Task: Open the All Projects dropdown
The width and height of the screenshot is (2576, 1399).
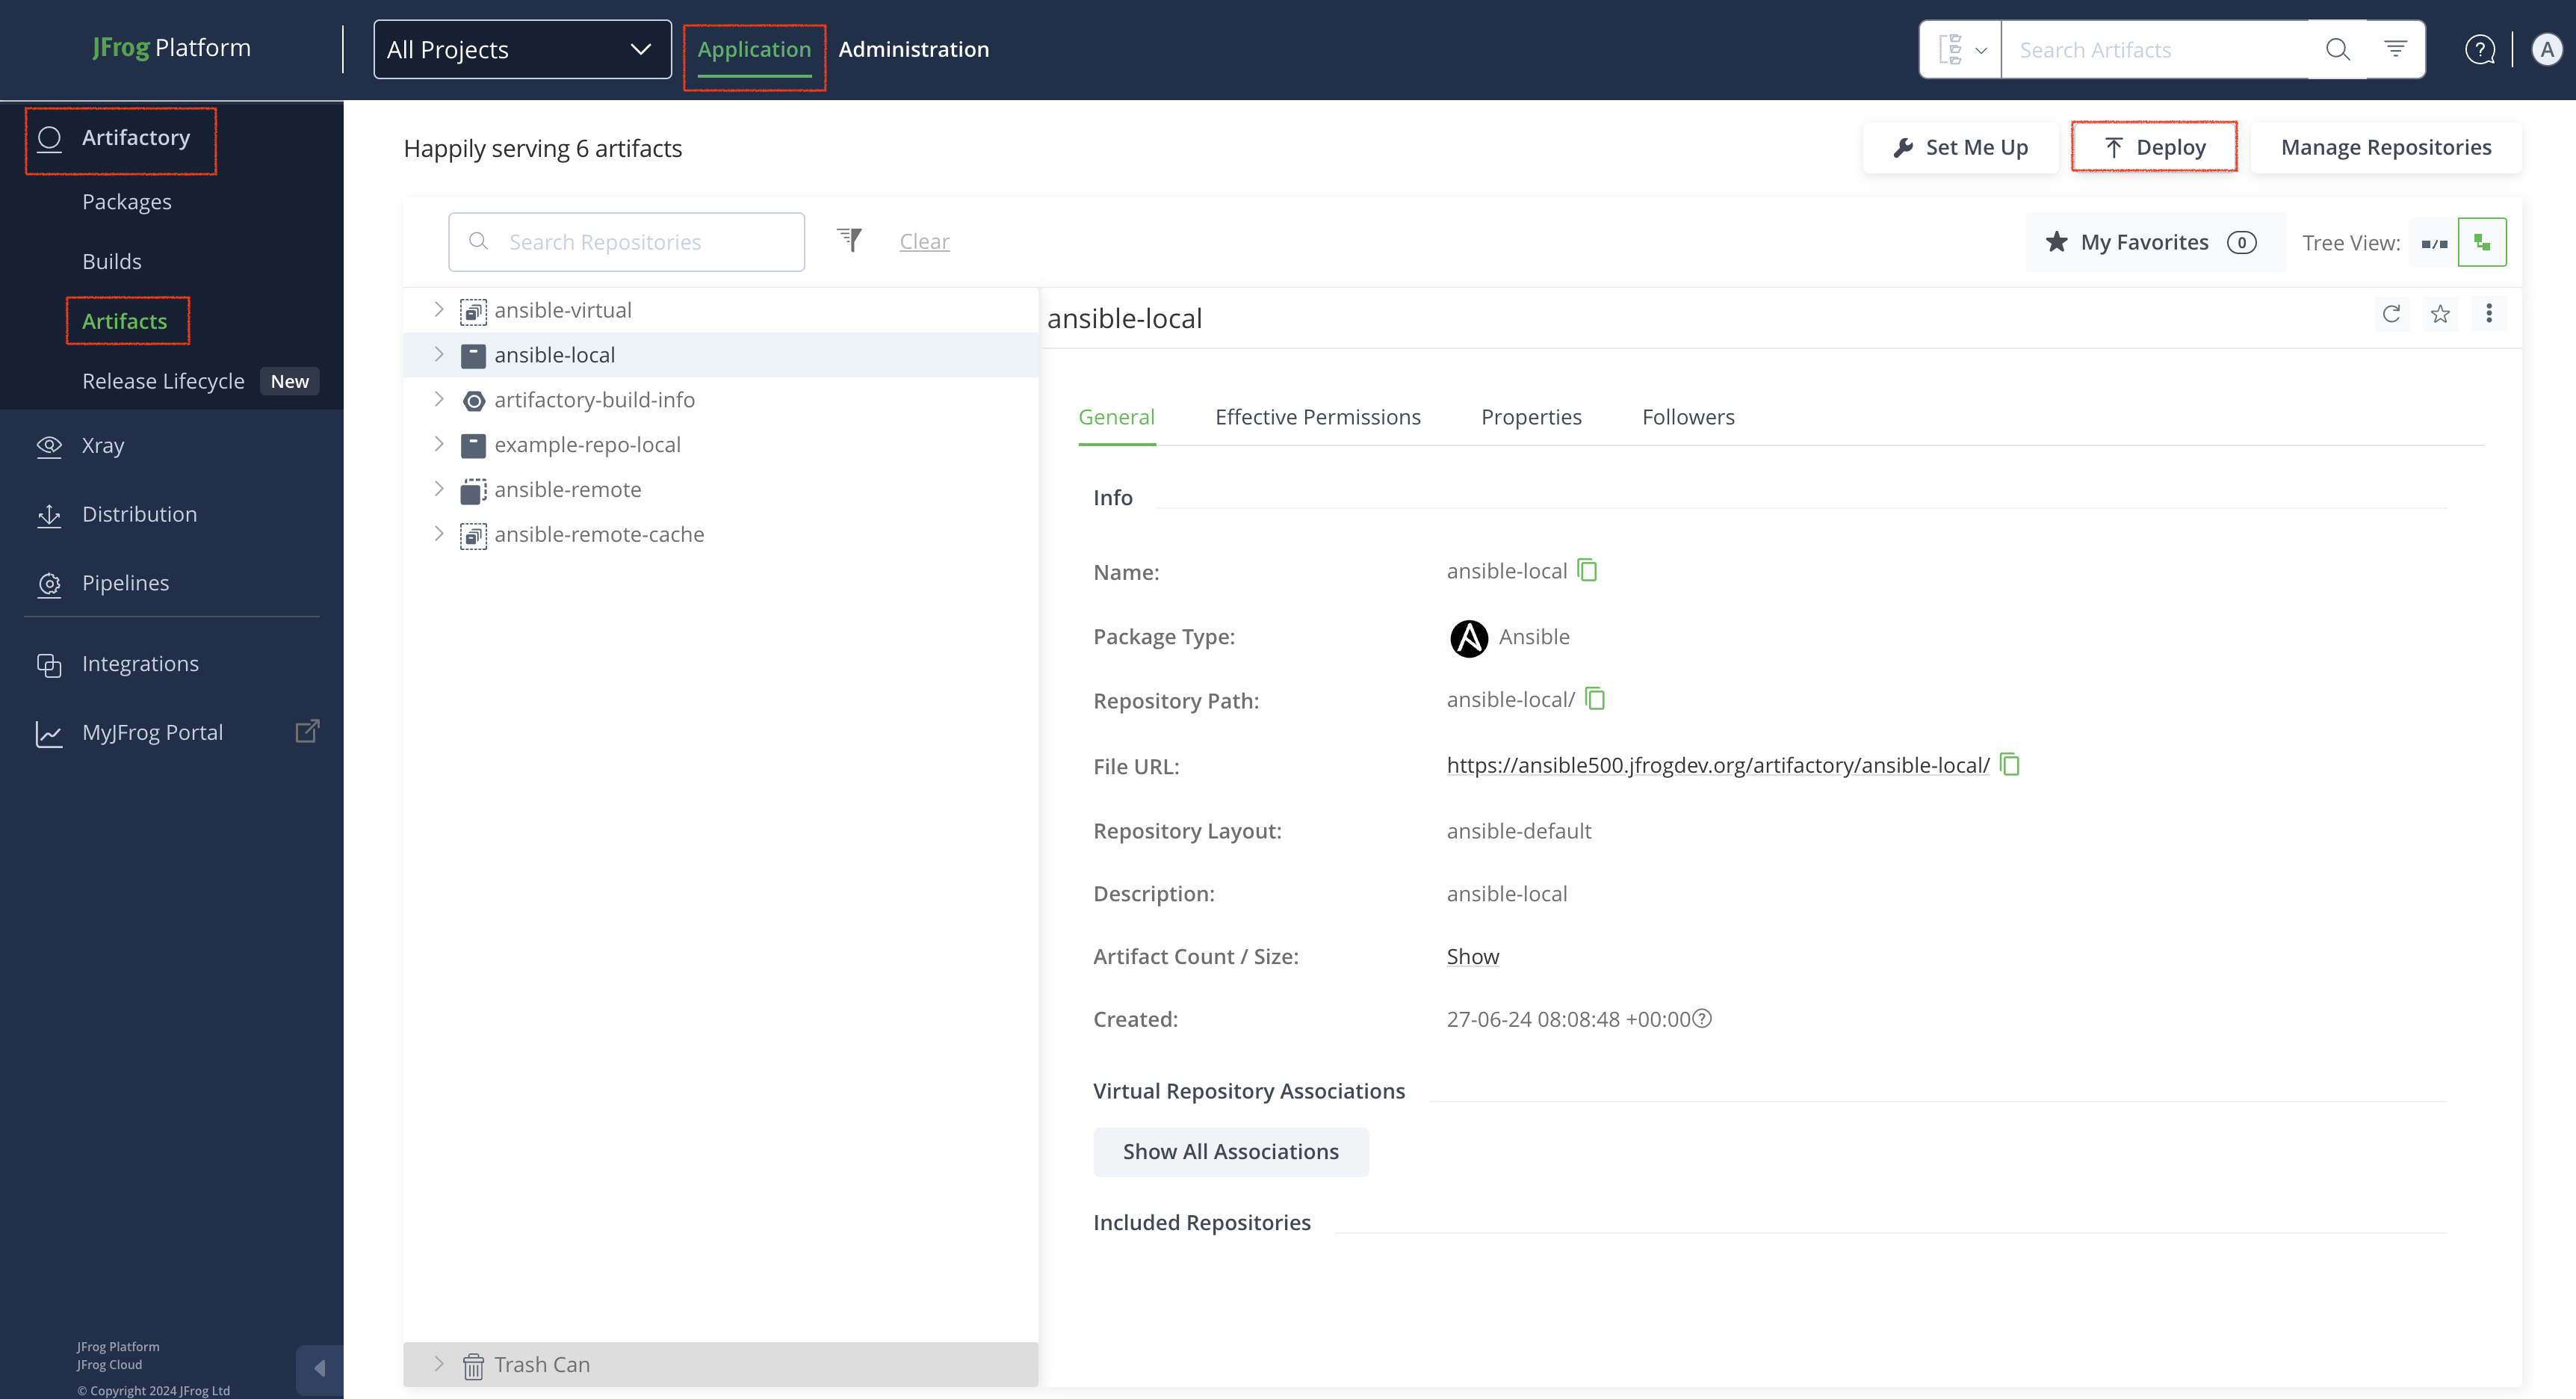Action: [x=521, y=49]
